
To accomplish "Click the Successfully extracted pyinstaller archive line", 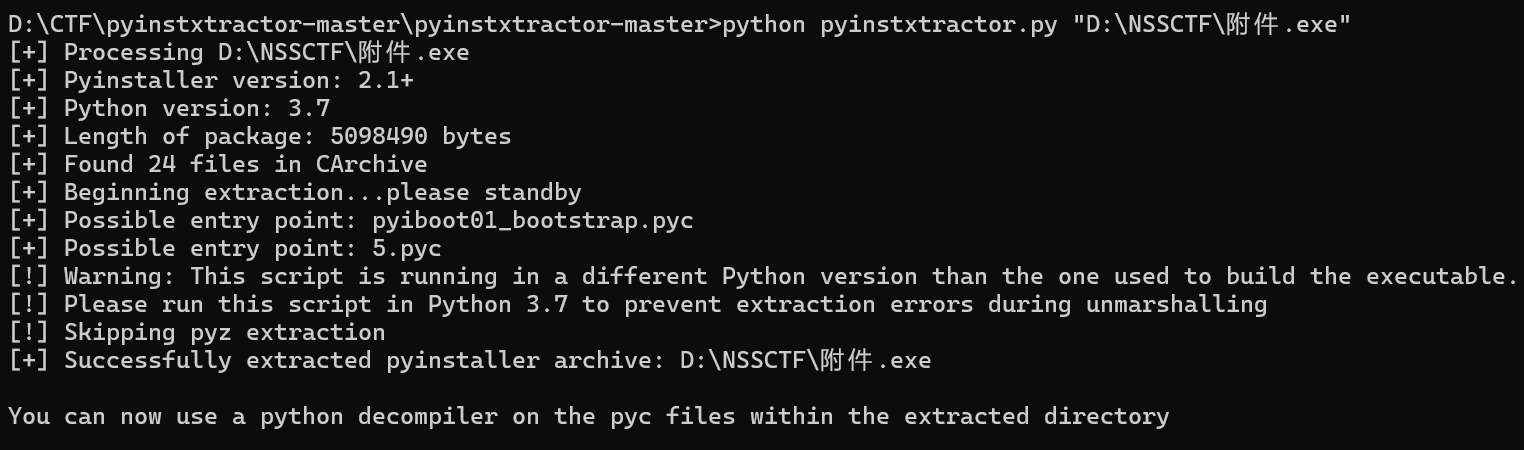I will coord(469,360).
